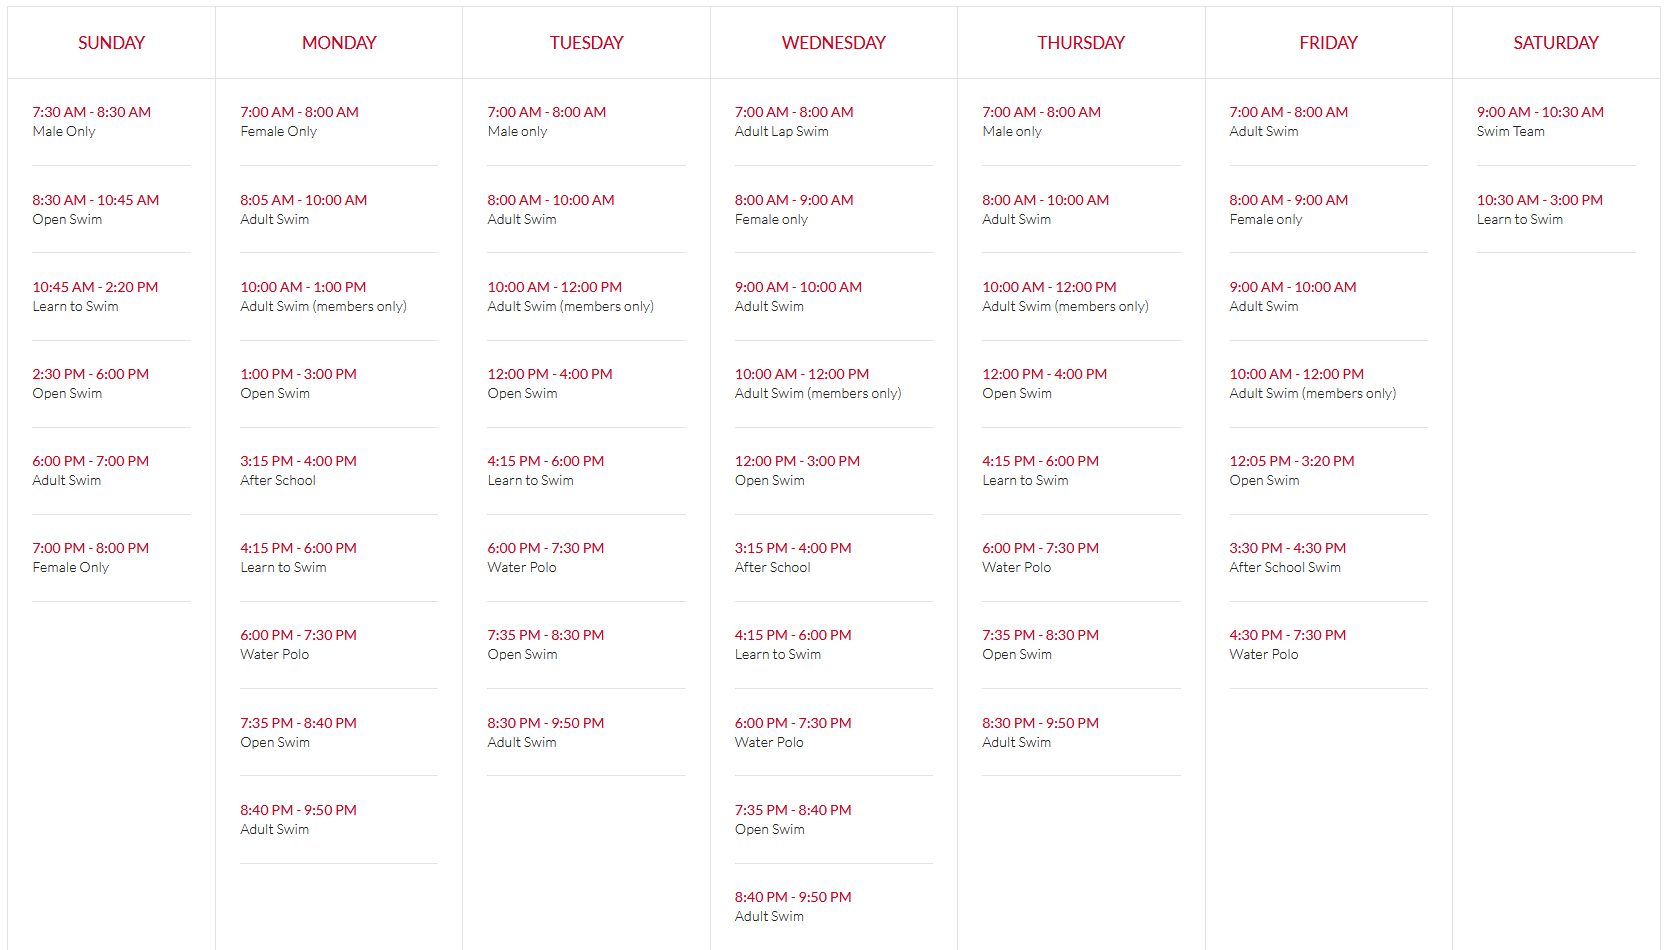This screenshot has height=950, width=1680.
Task: Click Tuesday's 6:00 PM Water Polo entry
Action: click(545, 557)
